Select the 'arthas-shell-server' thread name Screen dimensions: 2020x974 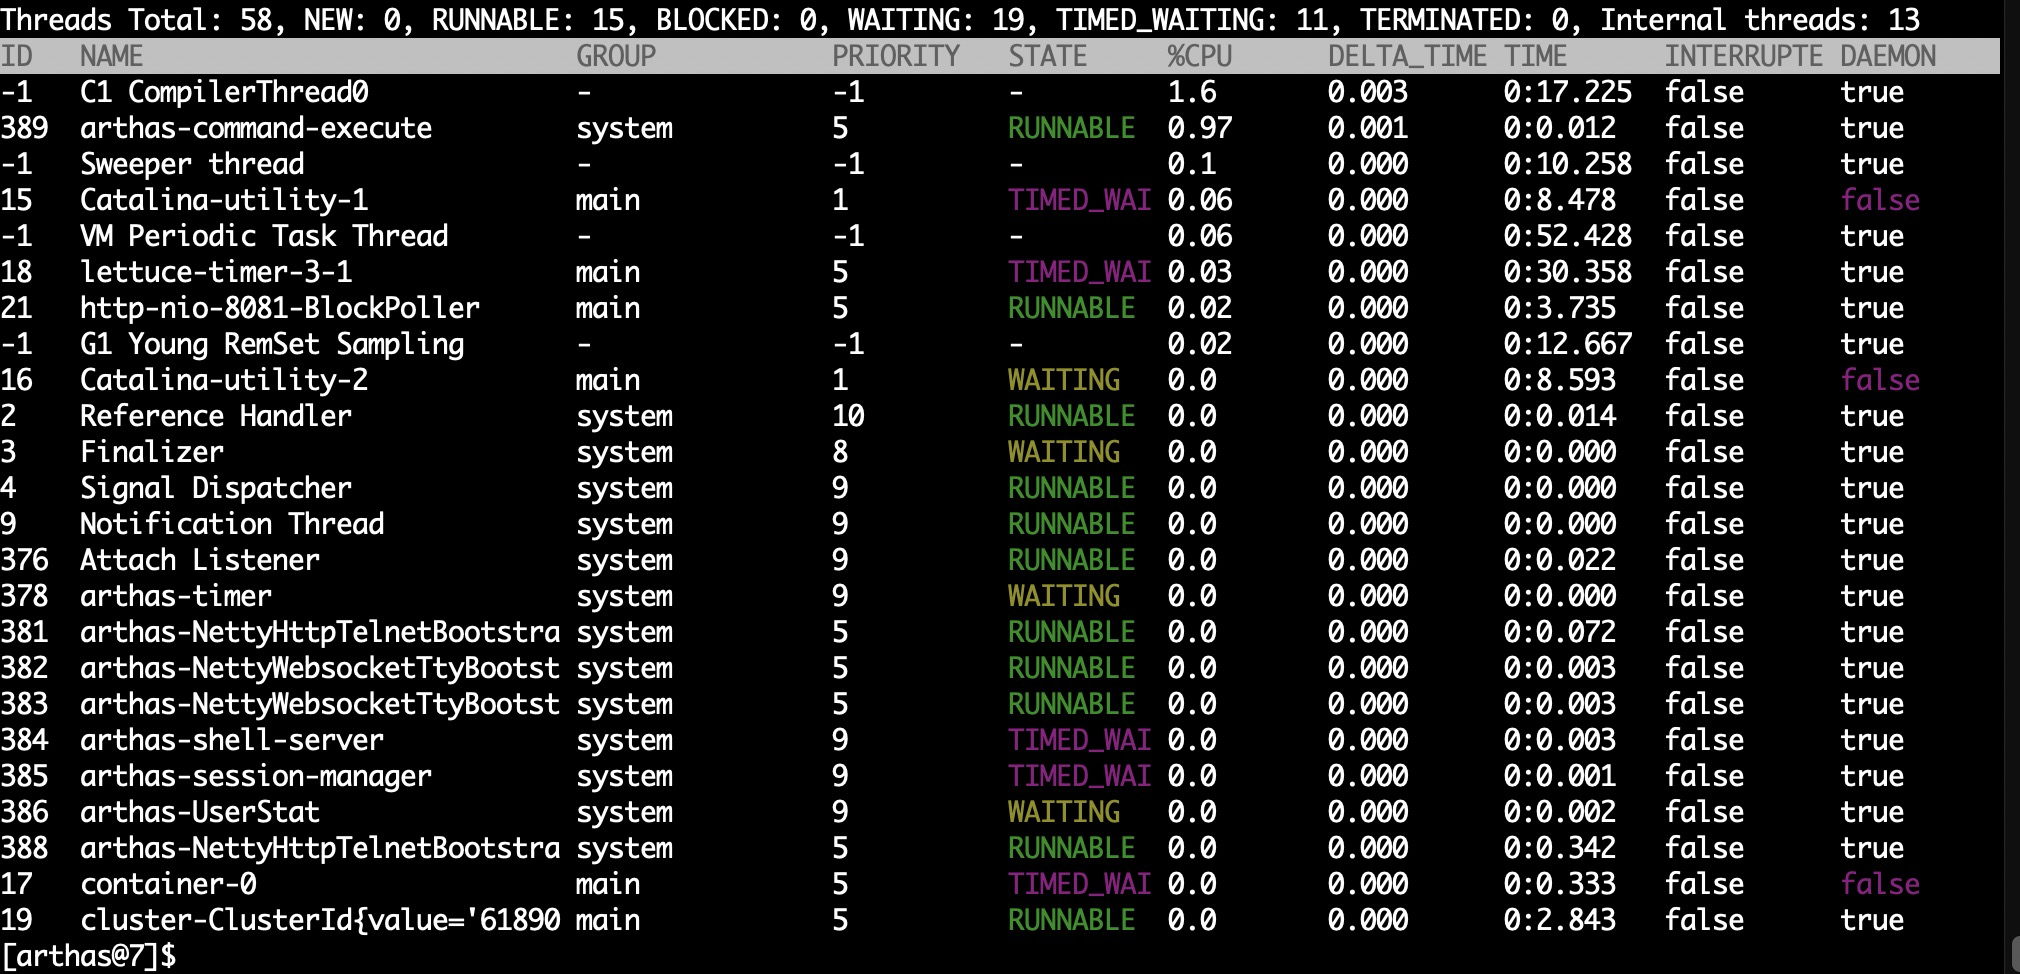click(x=232, y=740)
